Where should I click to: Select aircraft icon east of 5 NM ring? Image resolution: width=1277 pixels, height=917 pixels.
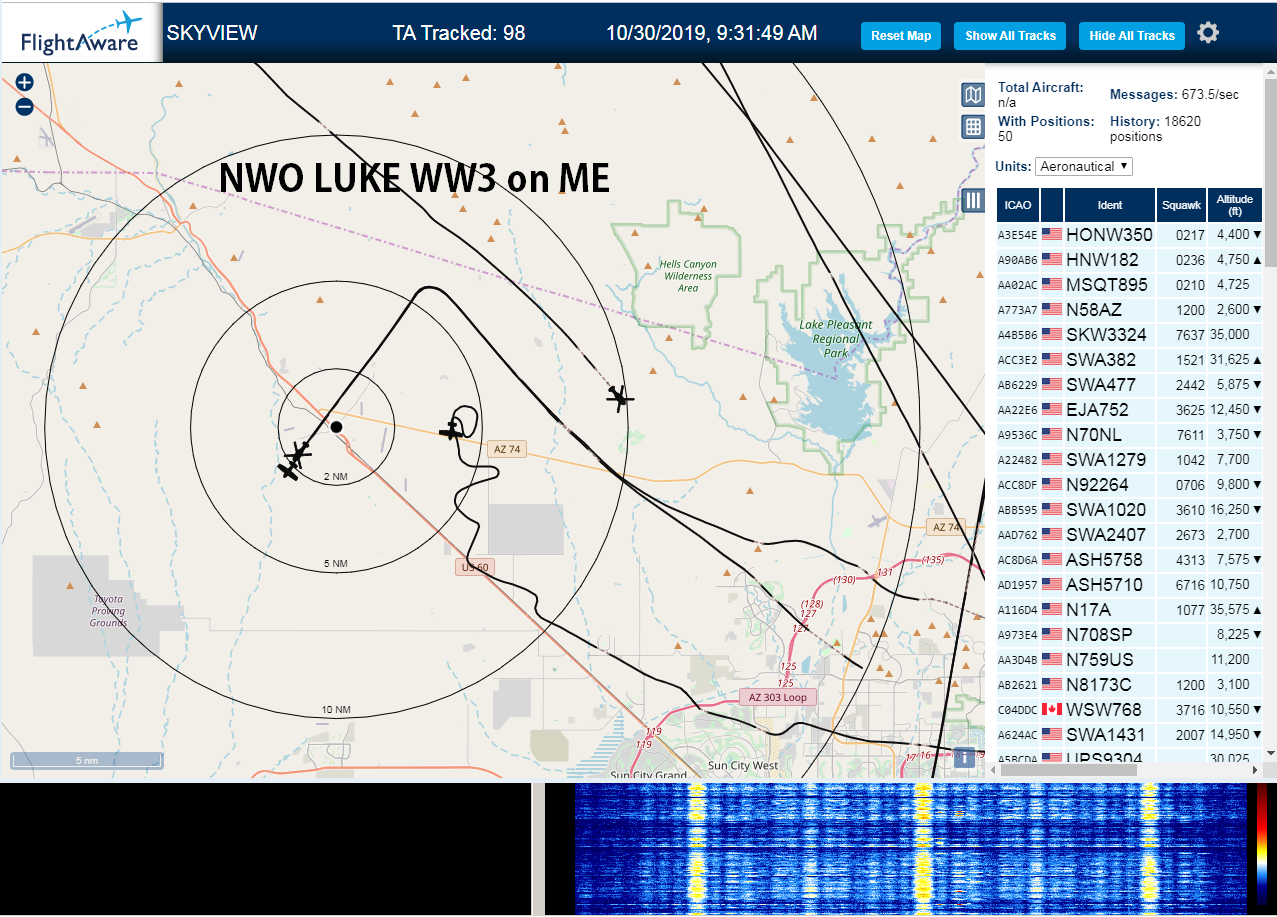pos(620,398)
